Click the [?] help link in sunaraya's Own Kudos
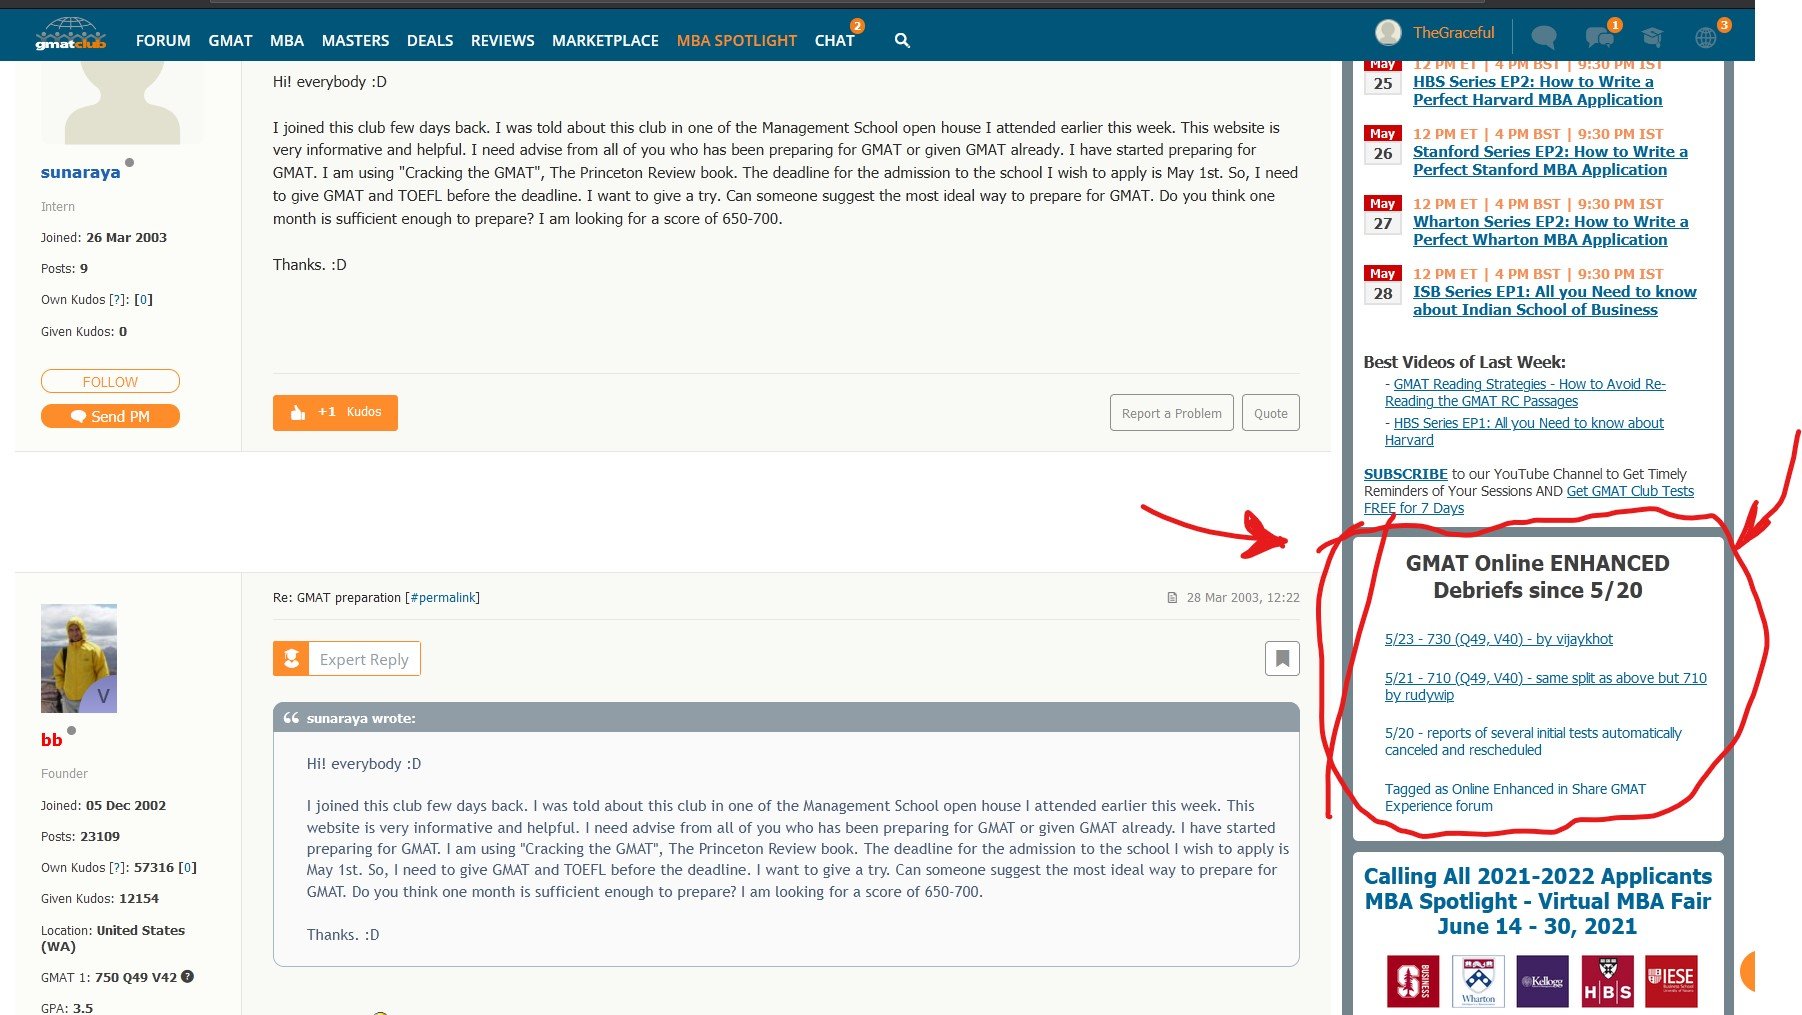The height and width of the screenshot is (1015, 1802). pyautogui.click(x=118, y=300)
